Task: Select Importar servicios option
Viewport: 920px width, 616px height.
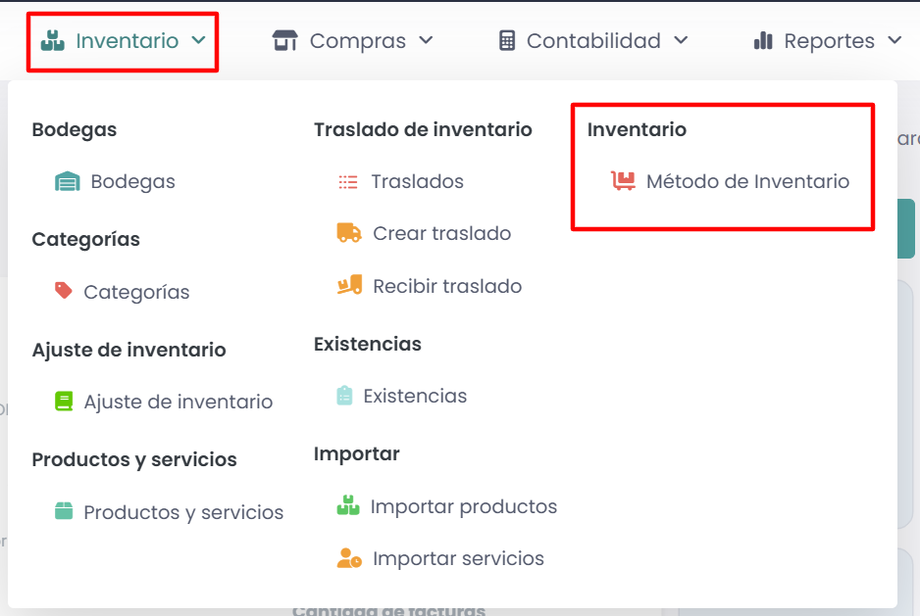Action: [x=458, y=558]
